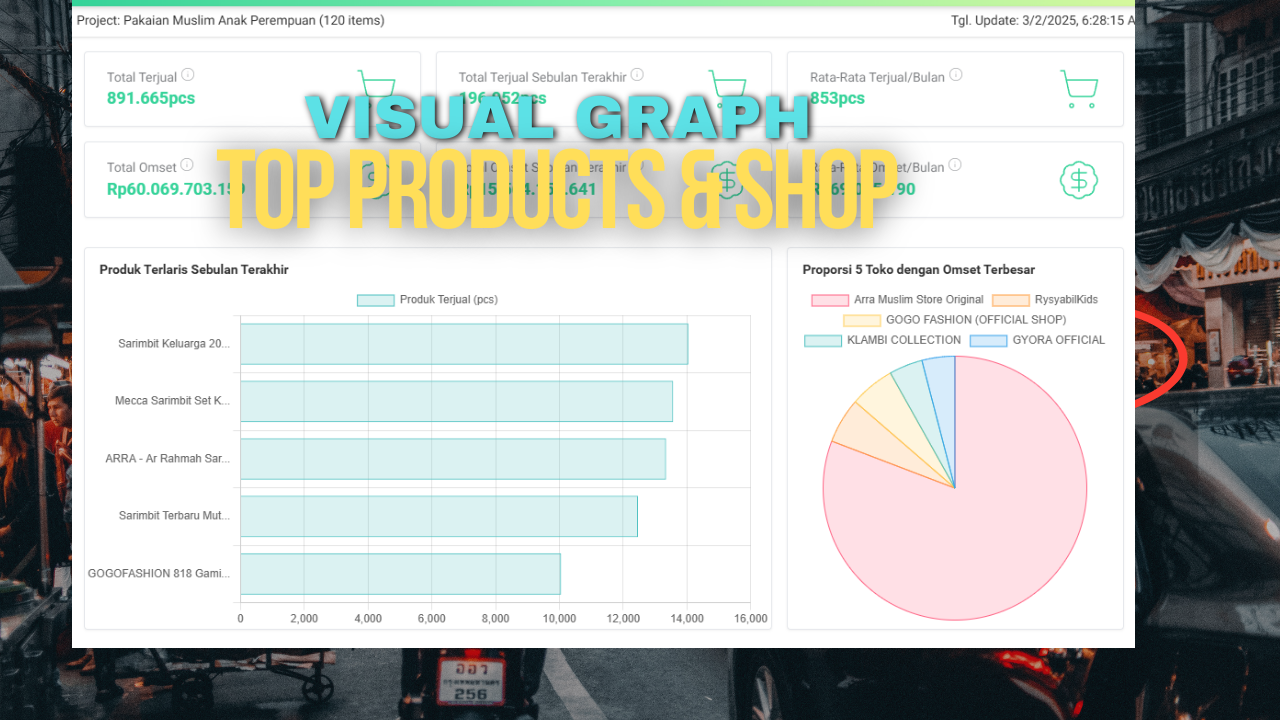The width and height of the screenshot is (1280, 720).
Task: Toggle the GYORA OFFICIAL legend swatch
Action: point(988,340)
